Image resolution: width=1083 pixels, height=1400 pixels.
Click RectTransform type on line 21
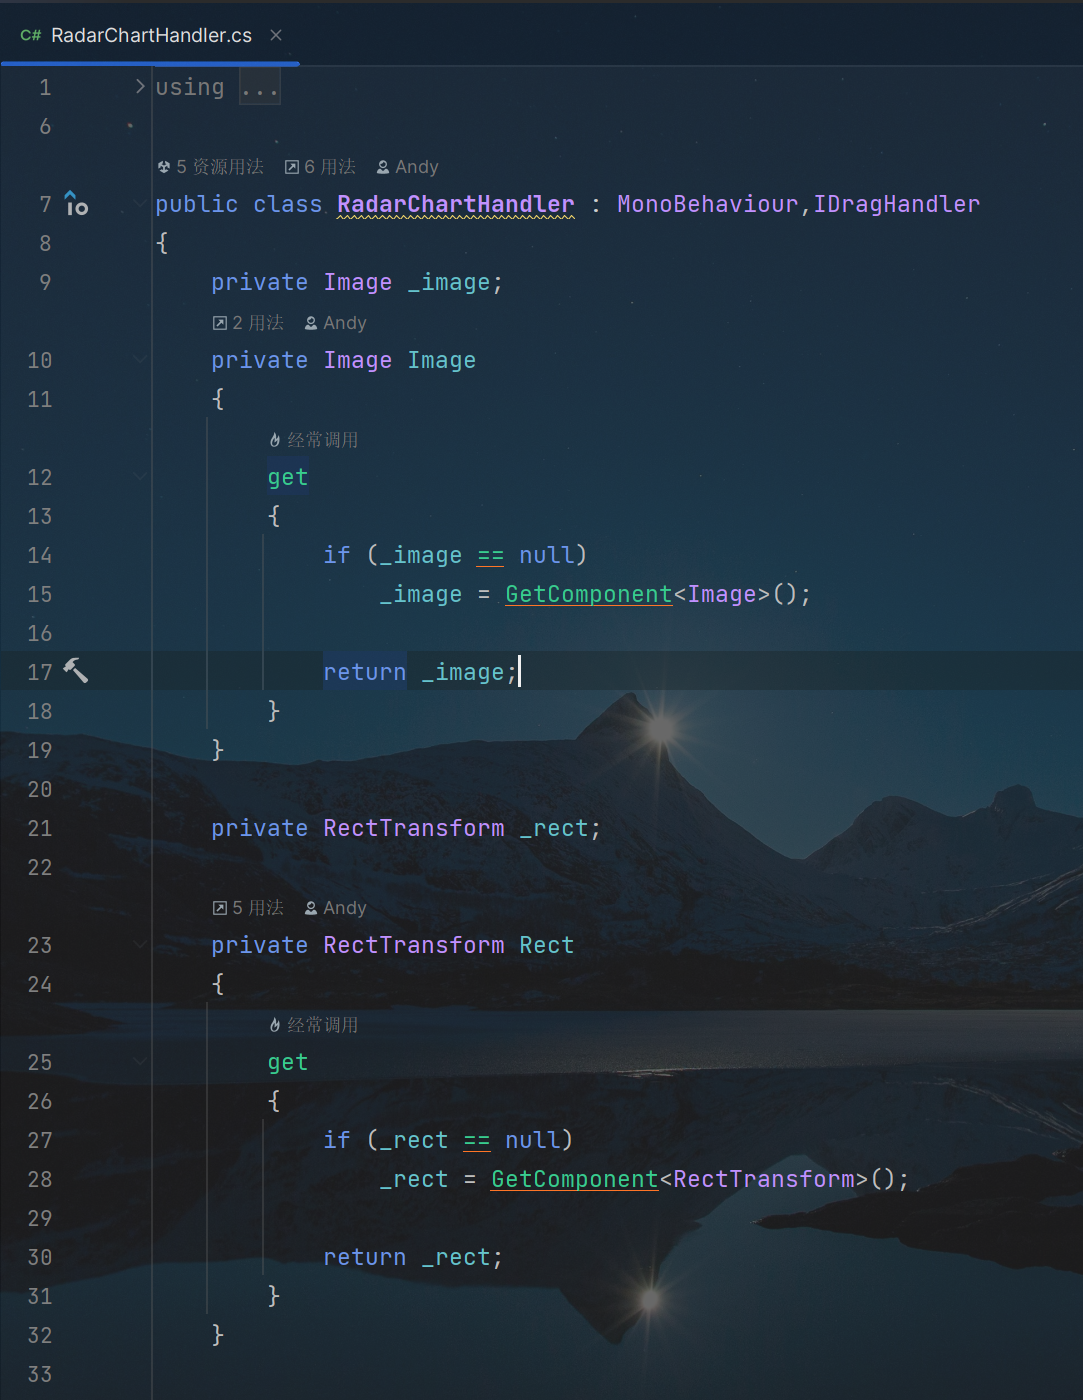pos(414,828)
